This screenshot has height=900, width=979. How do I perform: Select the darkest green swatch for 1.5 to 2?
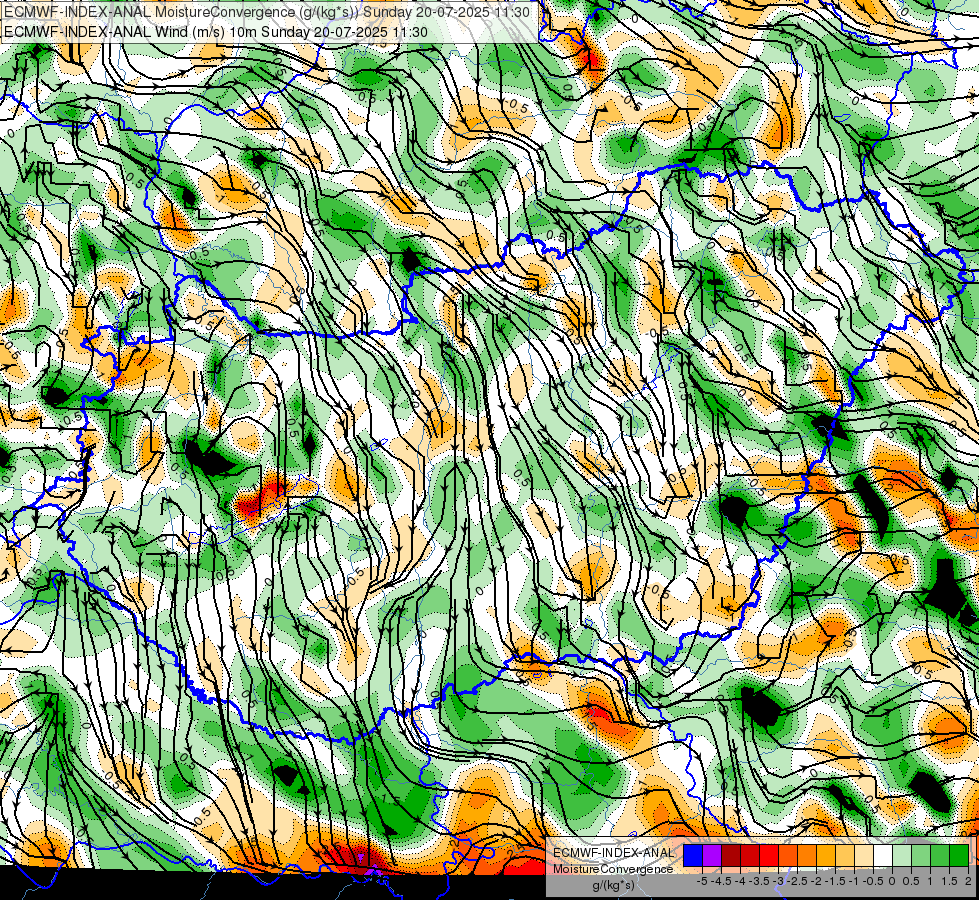[x=959, y=856]
